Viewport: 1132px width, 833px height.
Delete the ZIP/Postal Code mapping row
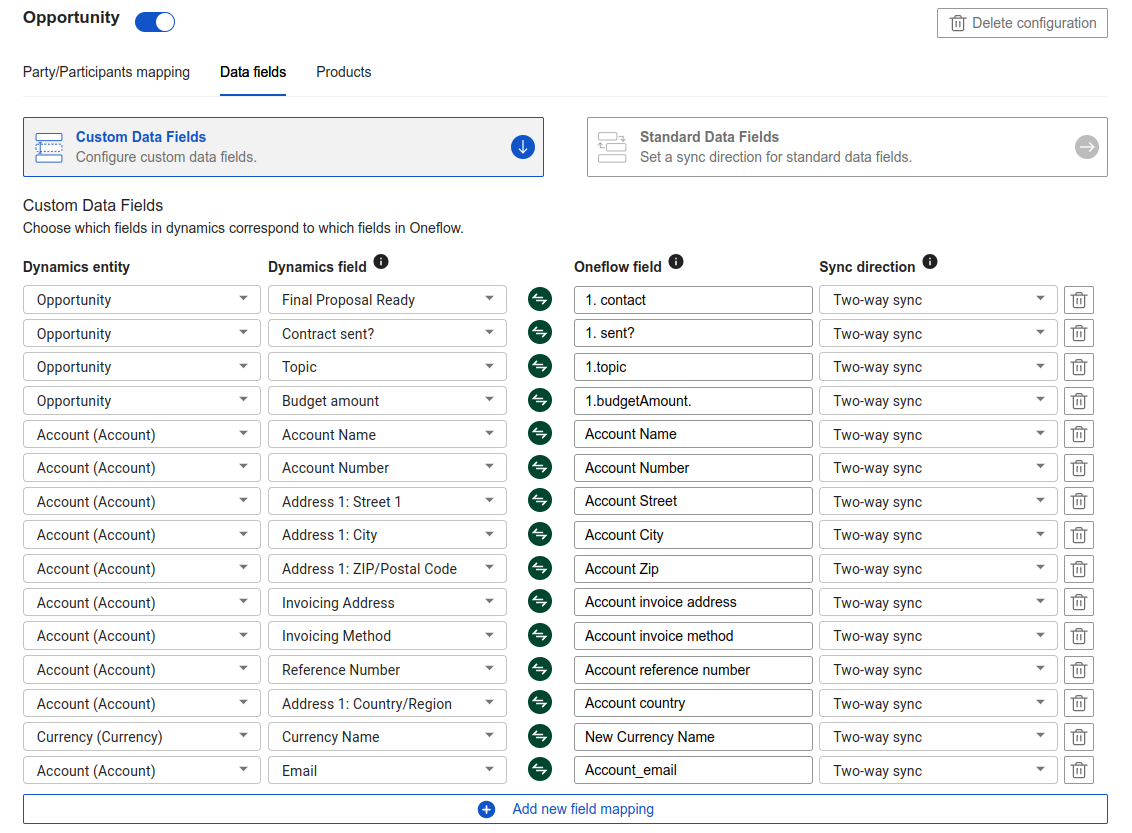tap(1079, 569)
